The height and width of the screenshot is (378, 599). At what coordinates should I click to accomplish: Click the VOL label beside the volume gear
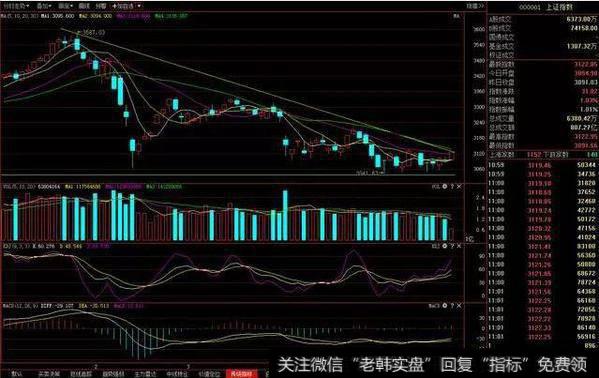click(x=436, y=187)
